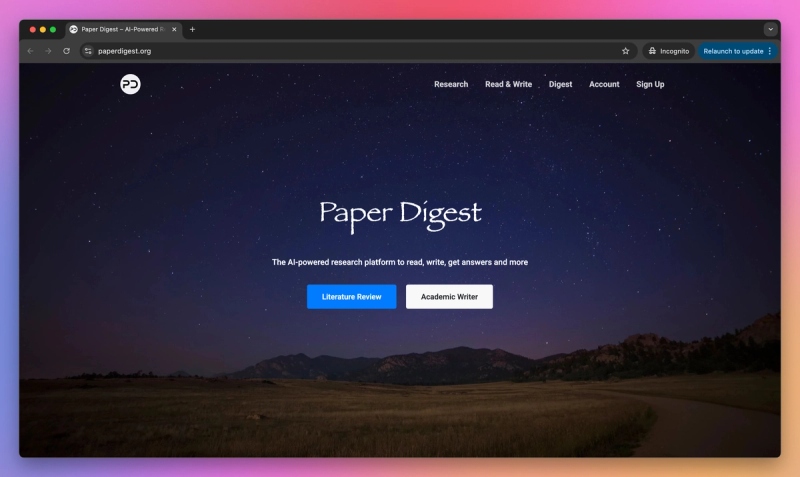Viewport: 800px width, 477px height.
Task: Go back using the browser back arrow
Action: click(x=31, y=51)
